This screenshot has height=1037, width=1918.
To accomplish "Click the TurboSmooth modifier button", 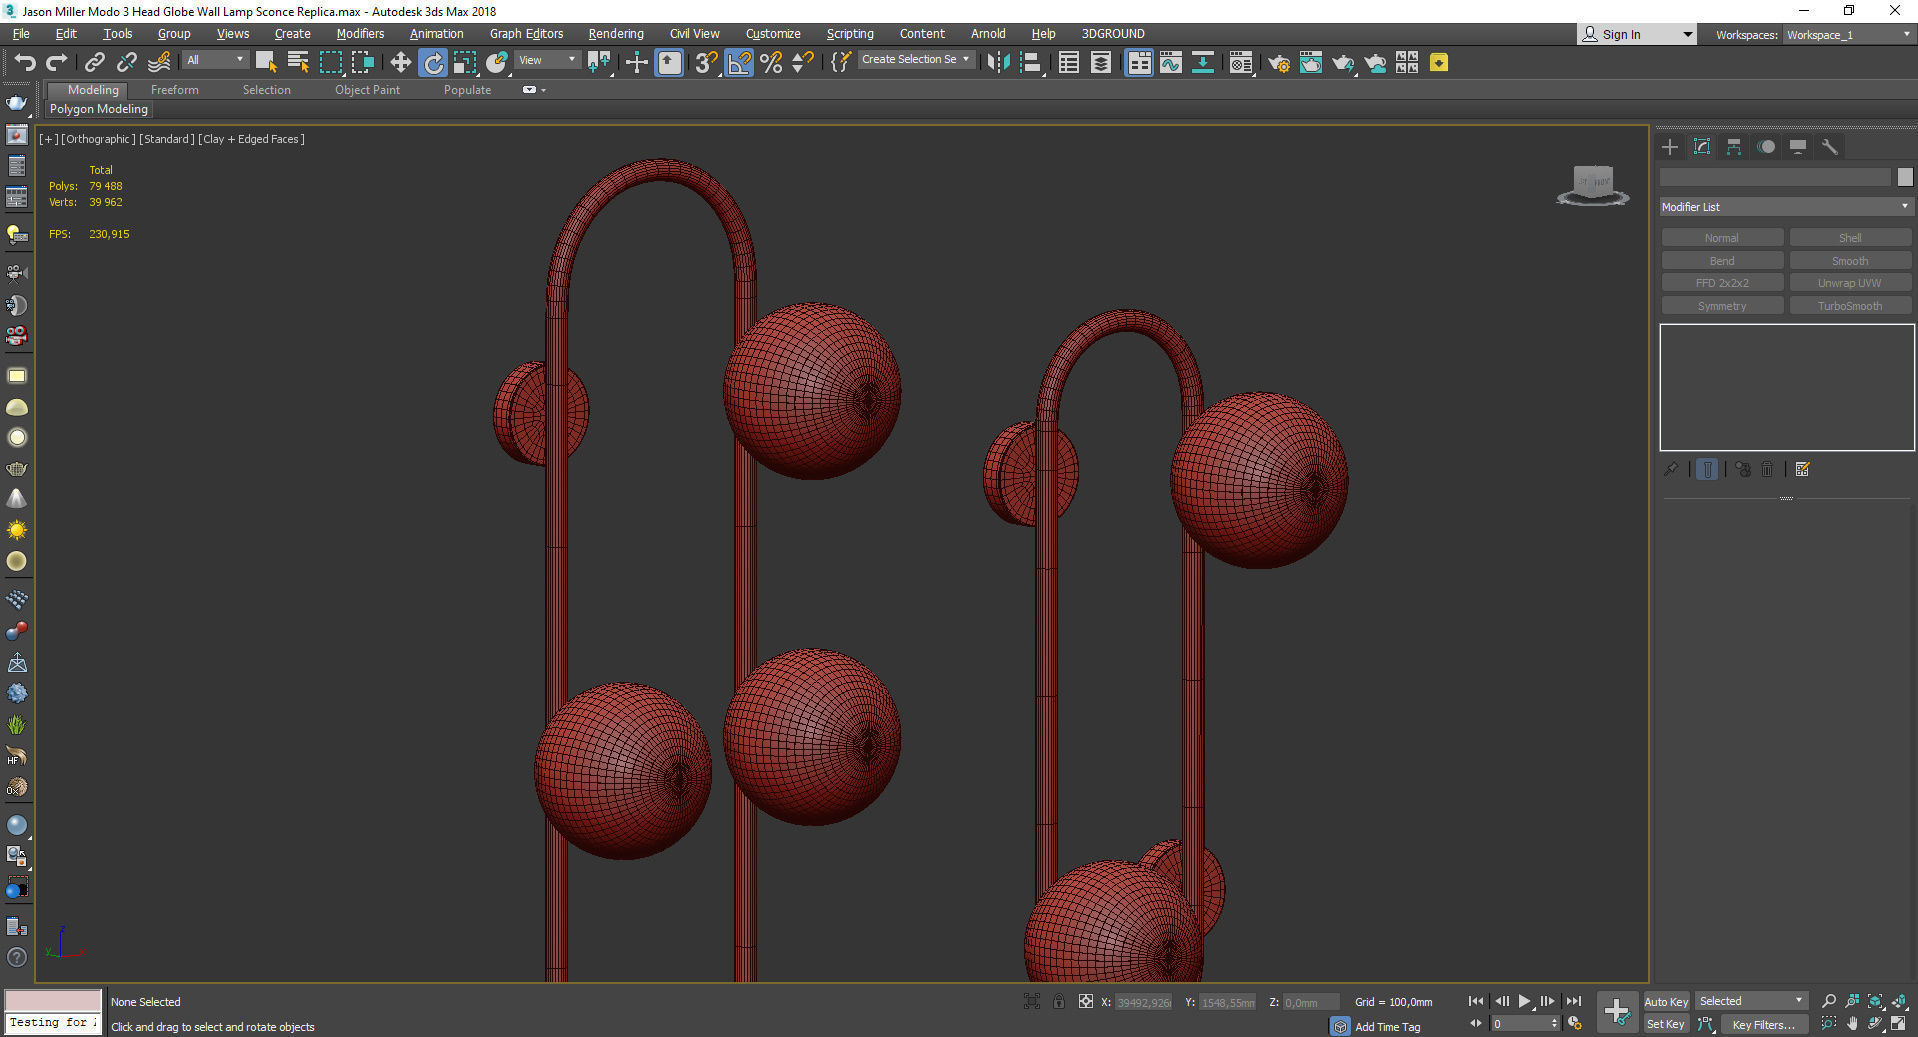I will coord(1850,306).
